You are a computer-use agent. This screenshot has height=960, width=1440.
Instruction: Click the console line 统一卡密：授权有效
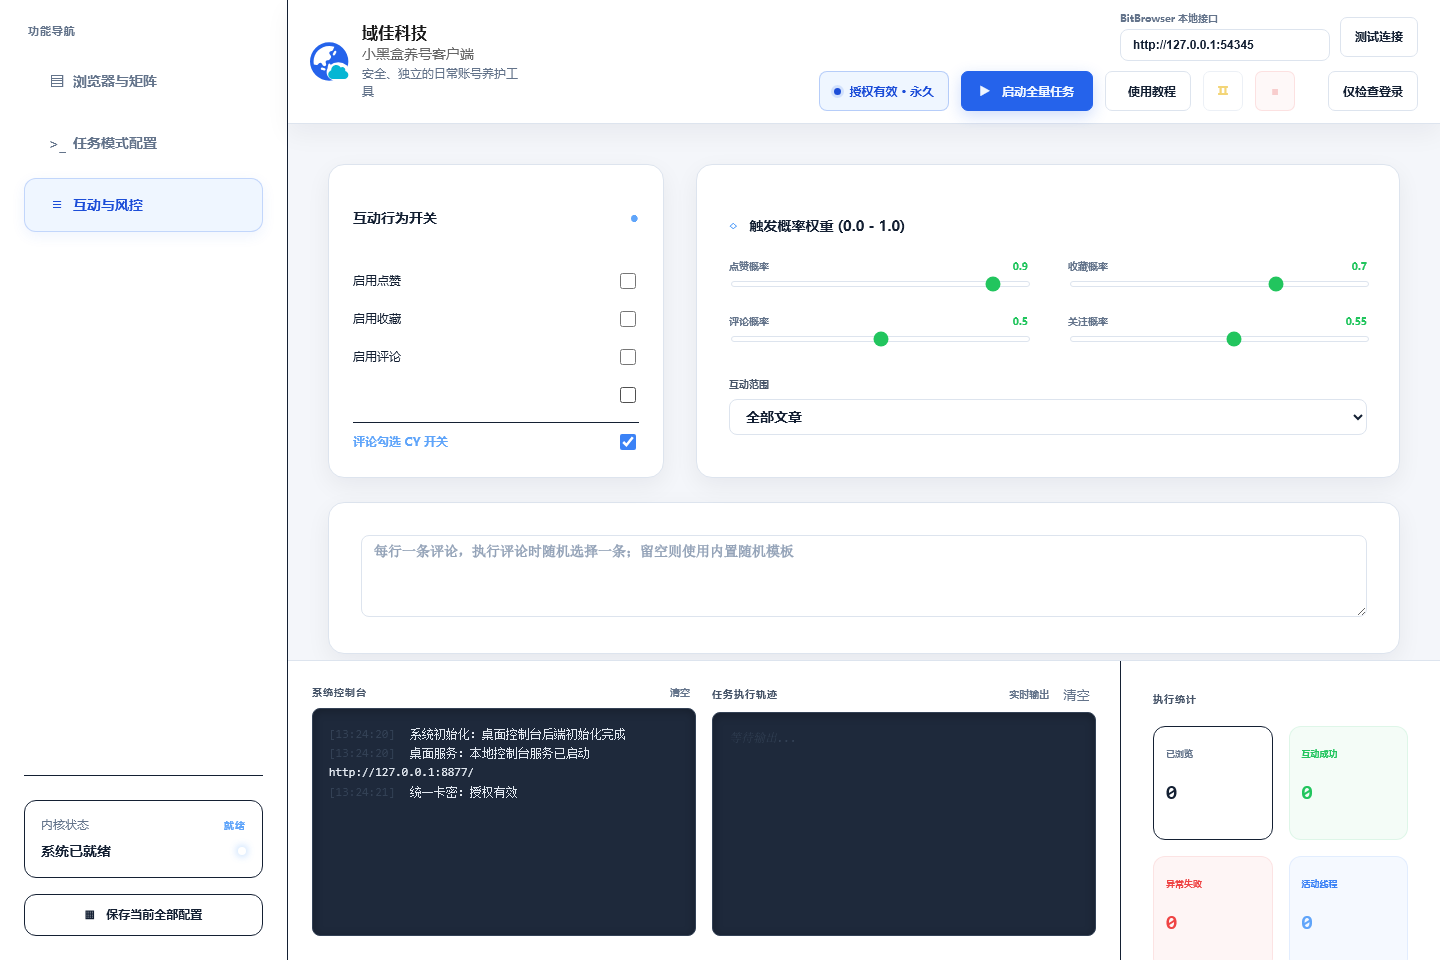pyautogui.click(x=463, y=792)
